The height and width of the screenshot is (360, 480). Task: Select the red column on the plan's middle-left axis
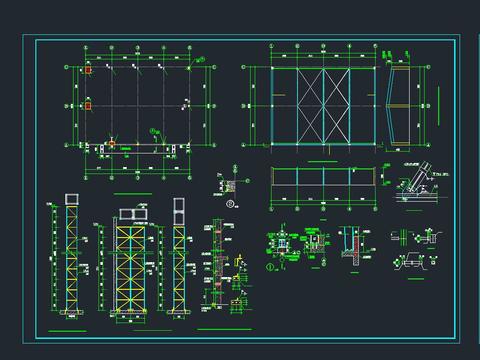point(88,106)
